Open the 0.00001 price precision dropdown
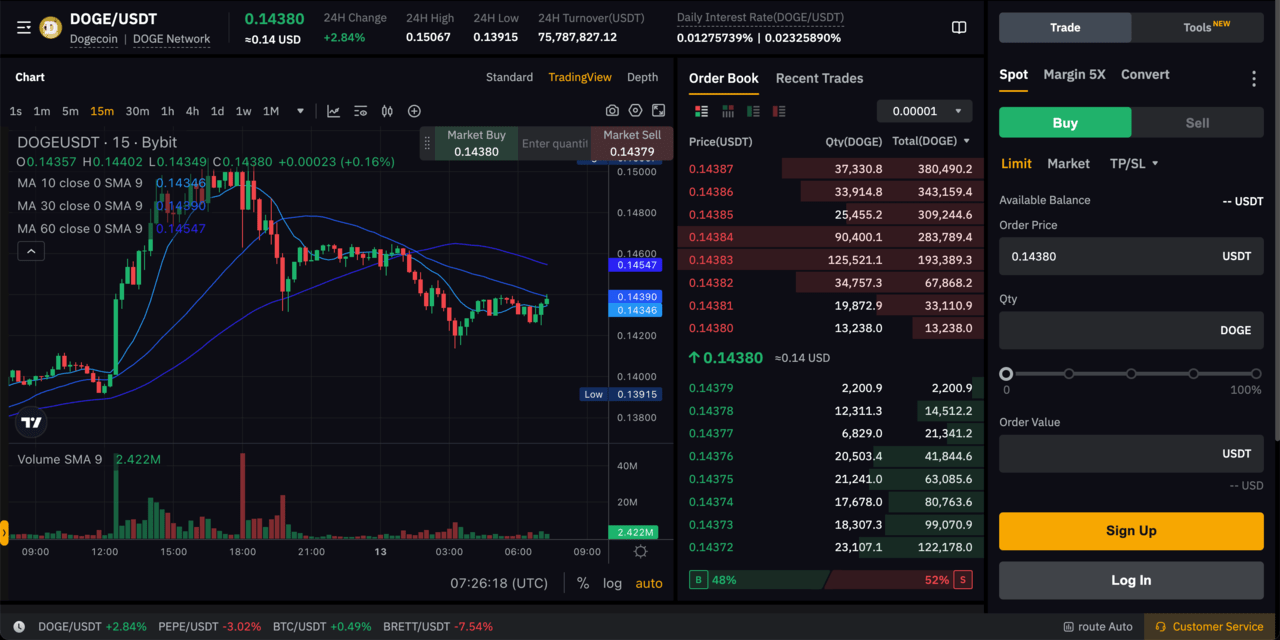1280x640 pixels. (924, 111)
